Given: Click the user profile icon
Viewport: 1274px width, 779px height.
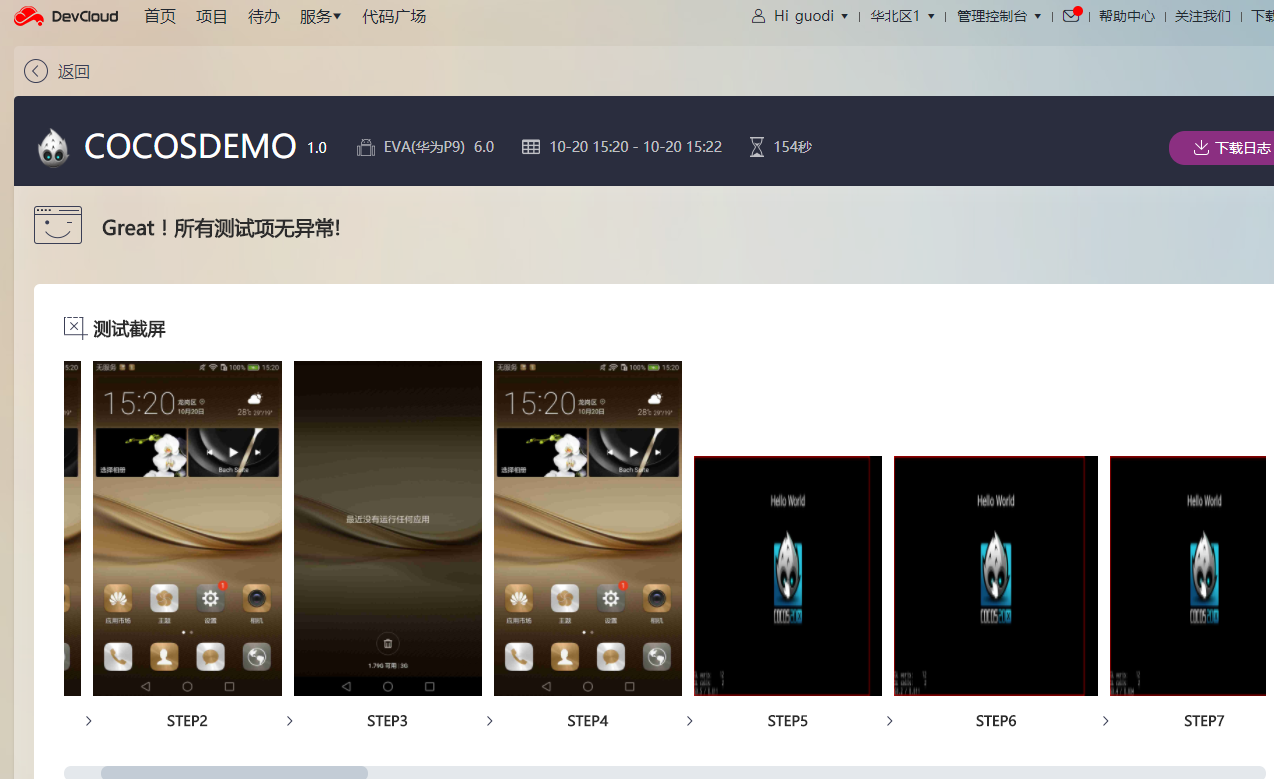Looking at the screenshot, I should [758, 16].
